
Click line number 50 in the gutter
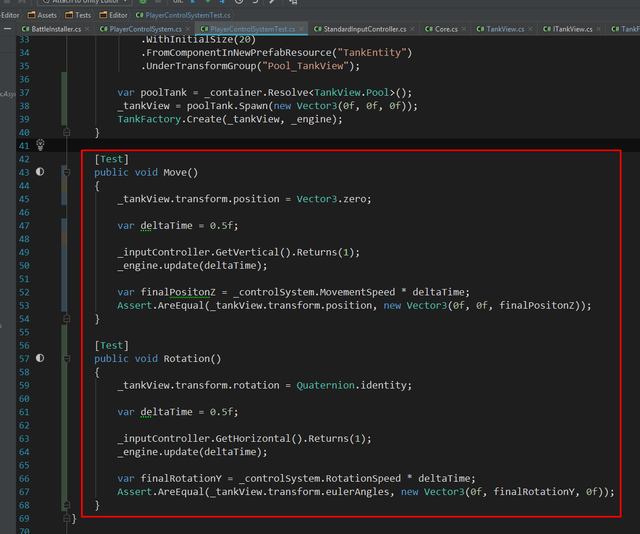[x=24, y=265]
